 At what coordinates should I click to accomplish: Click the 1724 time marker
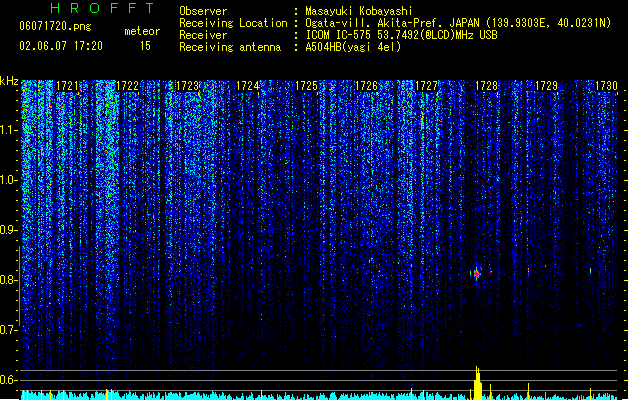[x=248, y=86]
